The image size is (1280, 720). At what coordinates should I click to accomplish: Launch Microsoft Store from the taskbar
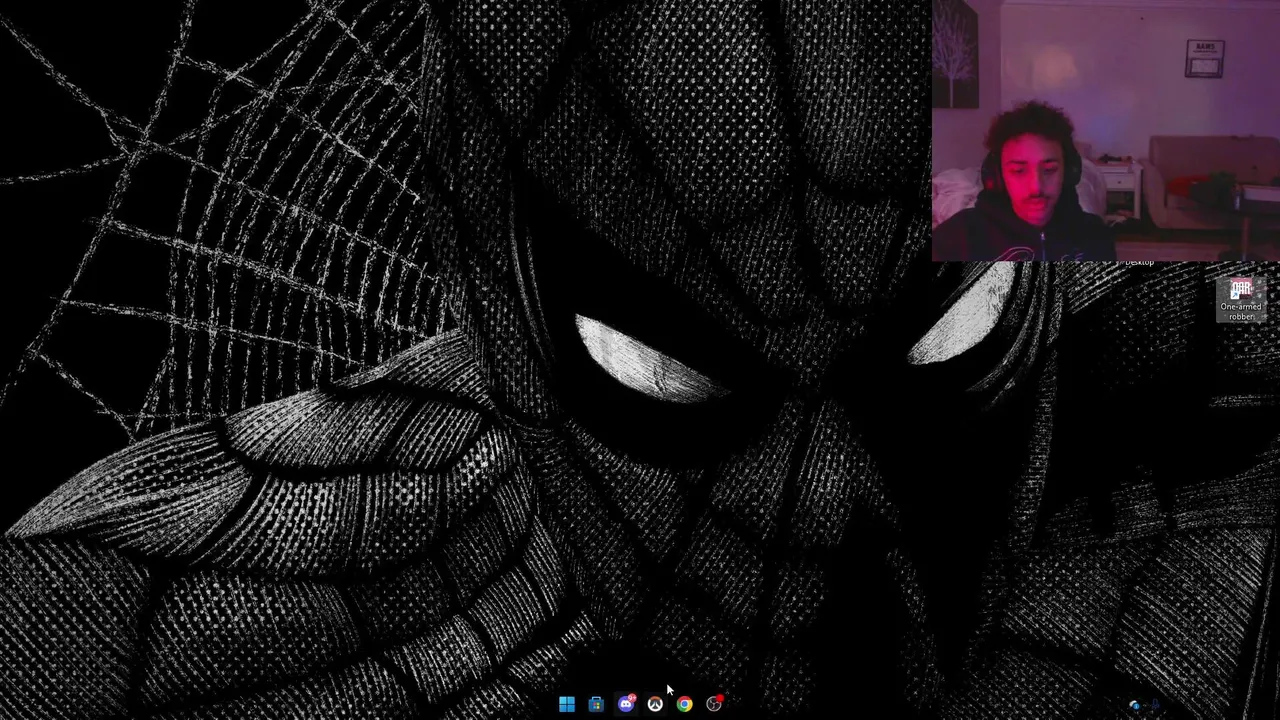coord(596,705)
